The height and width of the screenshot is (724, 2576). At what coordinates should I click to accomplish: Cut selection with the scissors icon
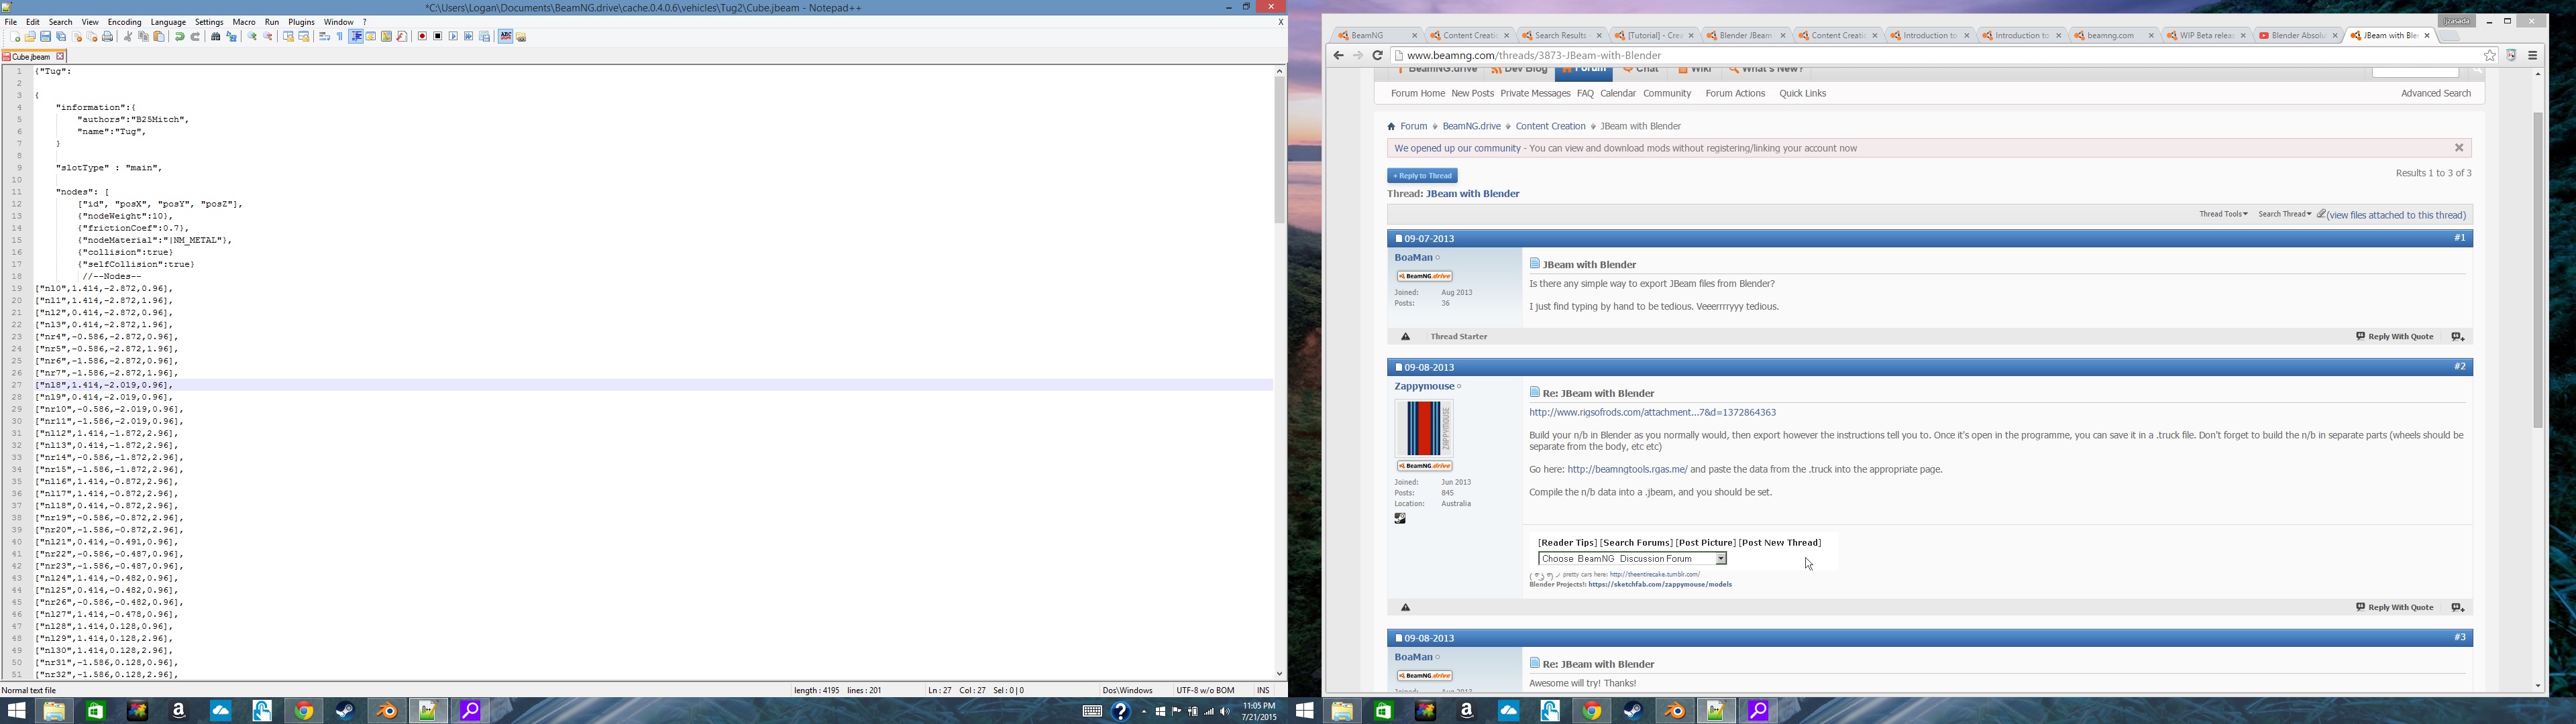click(x=128, y=37)
